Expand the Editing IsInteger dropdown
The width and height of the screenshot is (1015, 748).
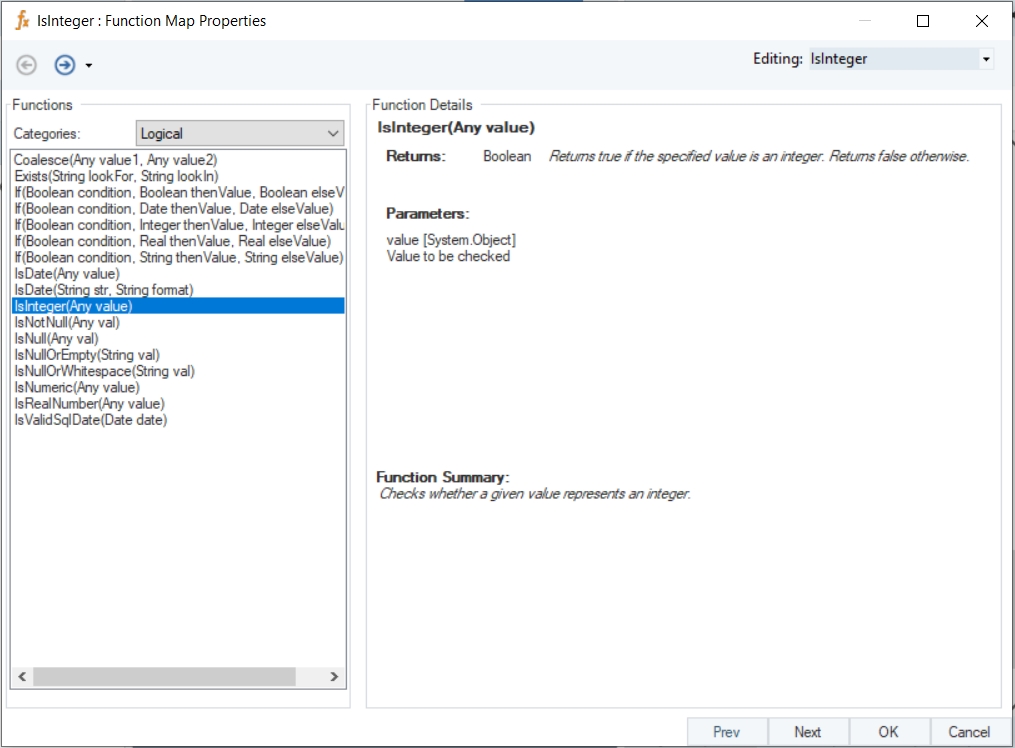[986, 59]
